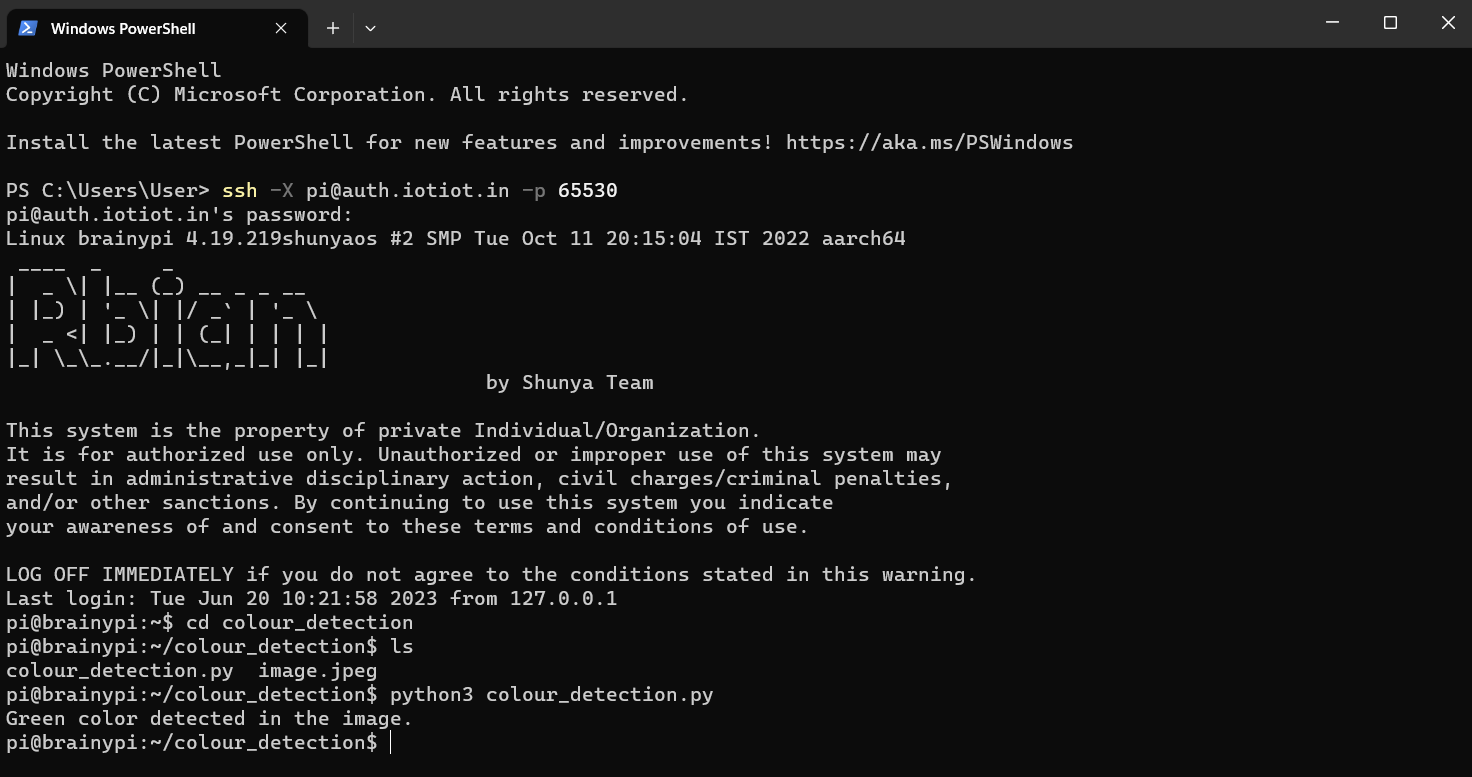Screen dimensions: 1472x777
Task: Click the PowerShell icon in the tab
Action: pyautogui.click(x=28, y=28)
